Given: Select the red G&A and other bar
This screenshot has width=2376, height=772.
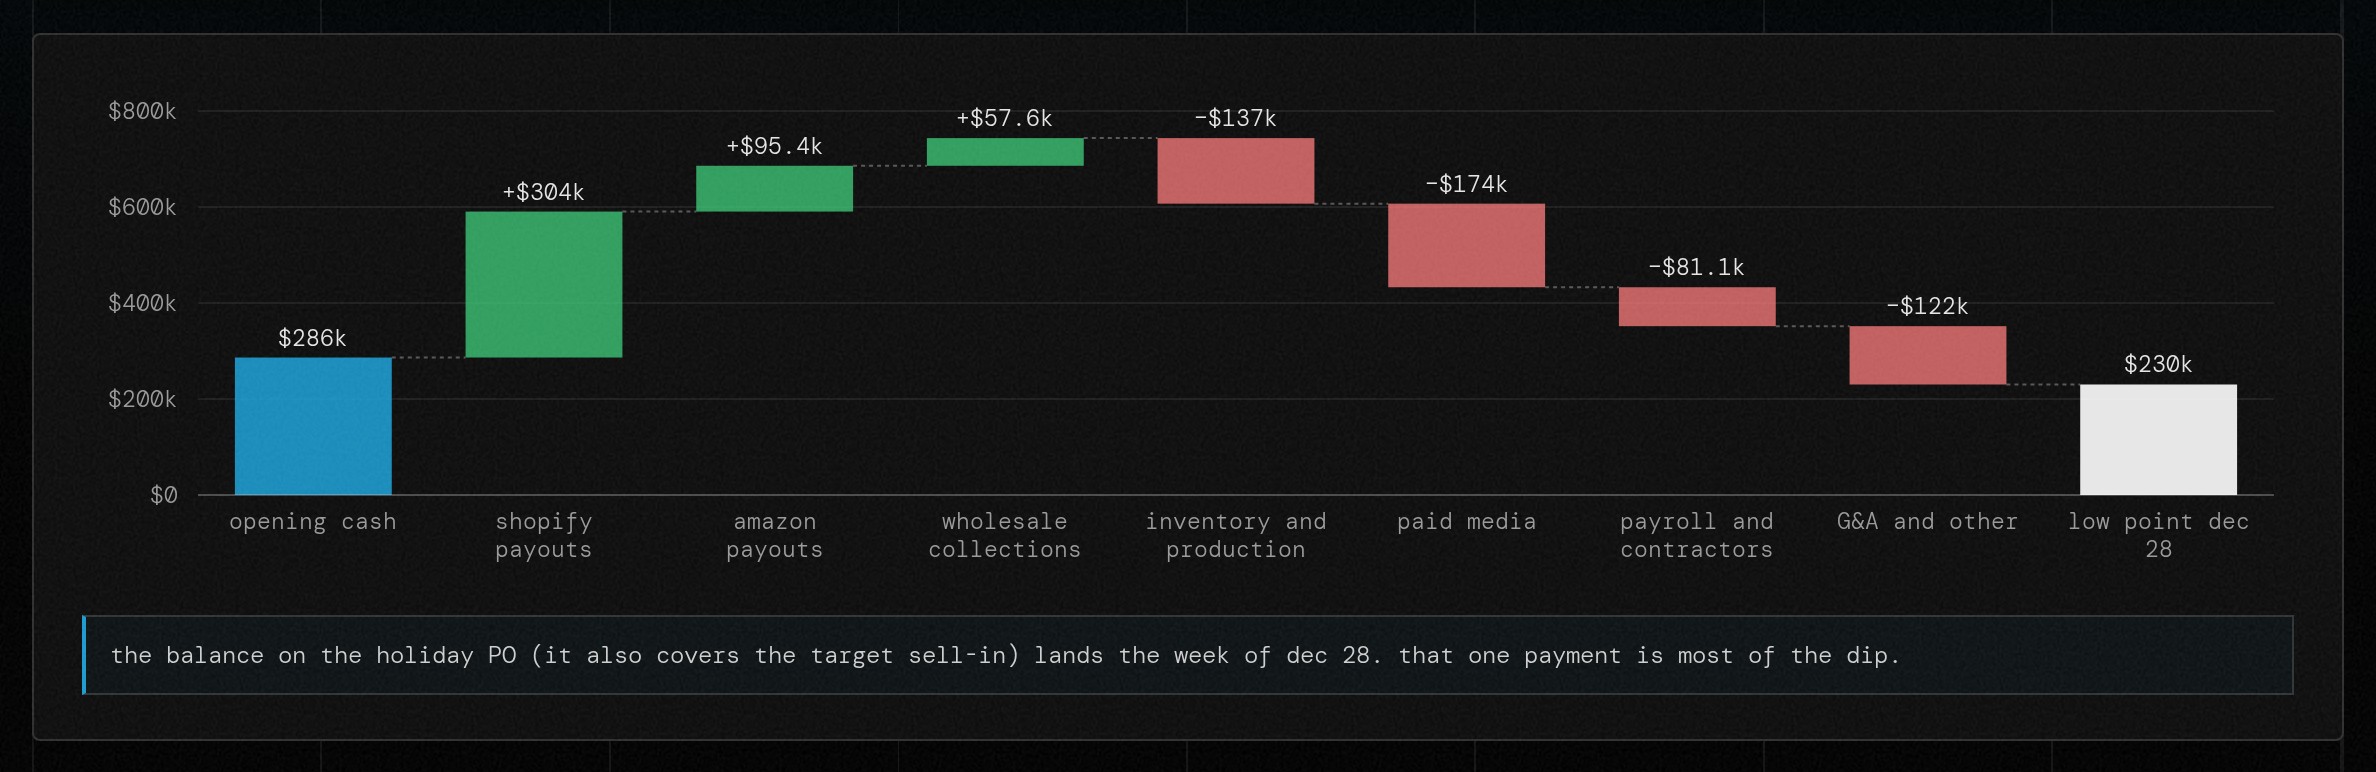Looking at the screenshot, I should coord(1927,355).
